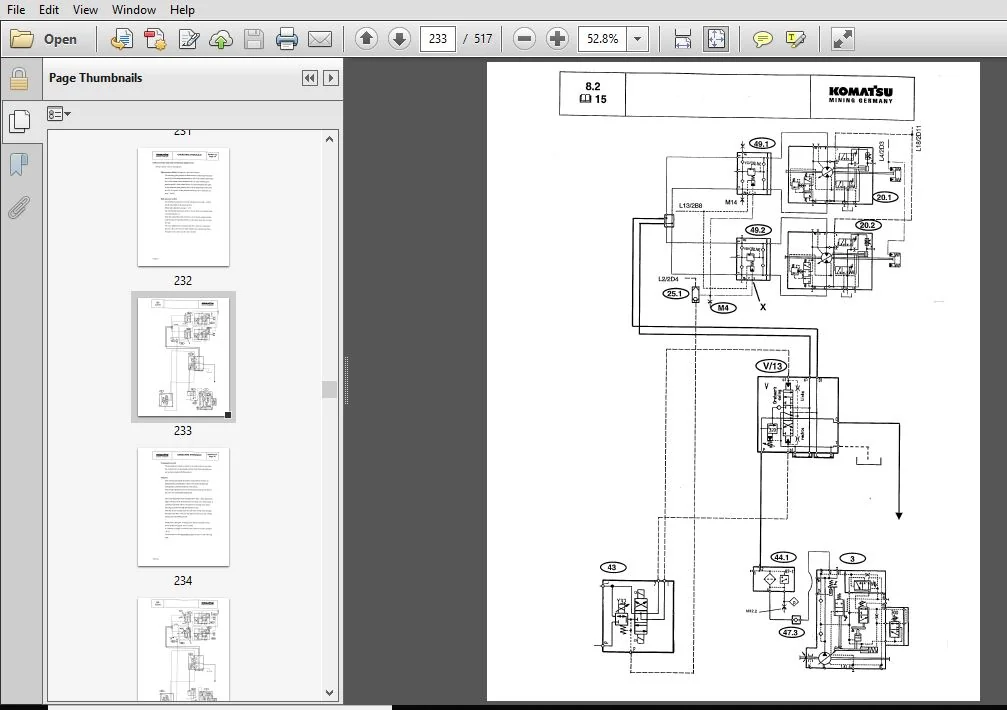Click the L13/2B8 line label
The height and width of the screenshot is (710, 1007).
point(690,205)
